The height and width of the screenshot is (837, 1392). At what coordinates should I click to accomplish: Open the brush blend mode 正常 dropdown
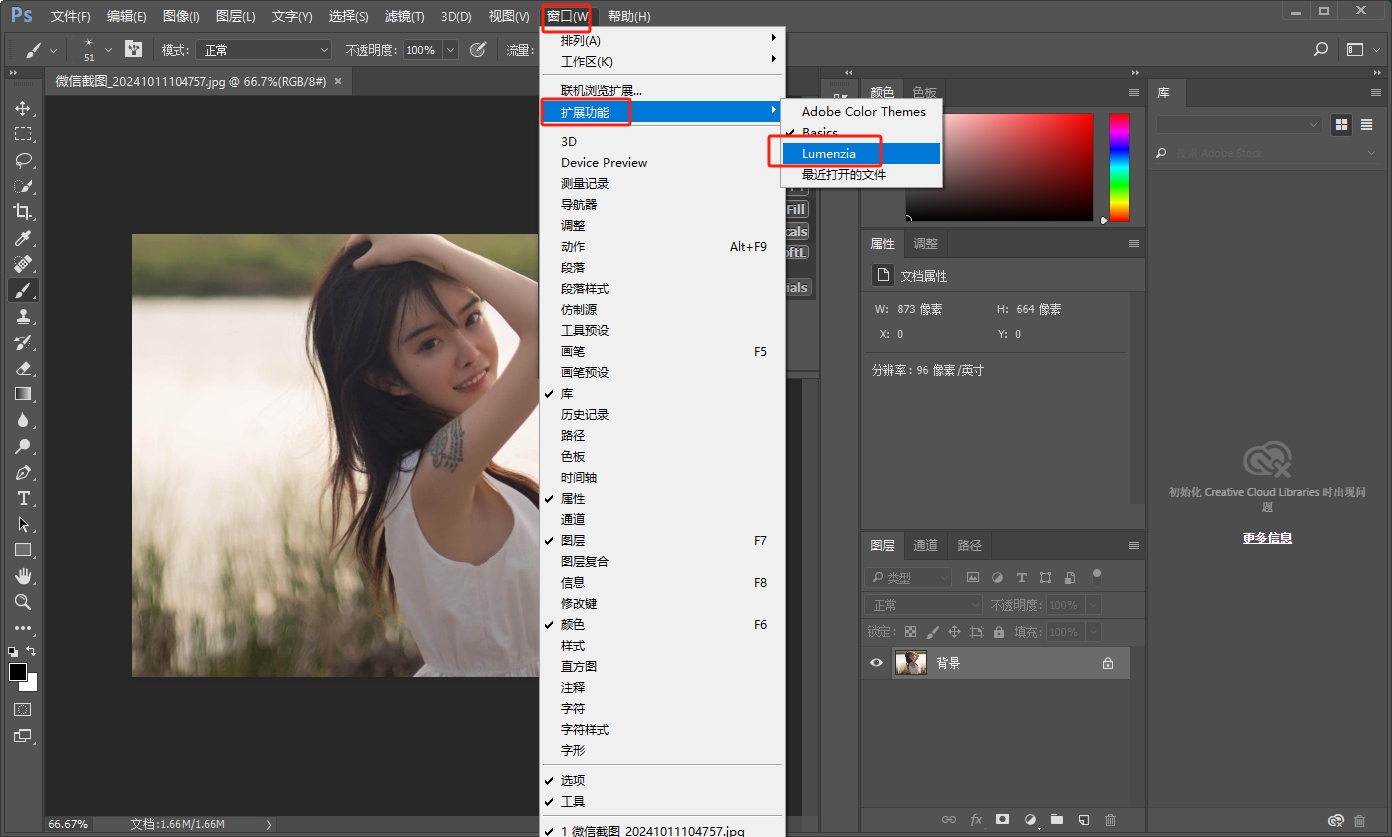point(264,50)
